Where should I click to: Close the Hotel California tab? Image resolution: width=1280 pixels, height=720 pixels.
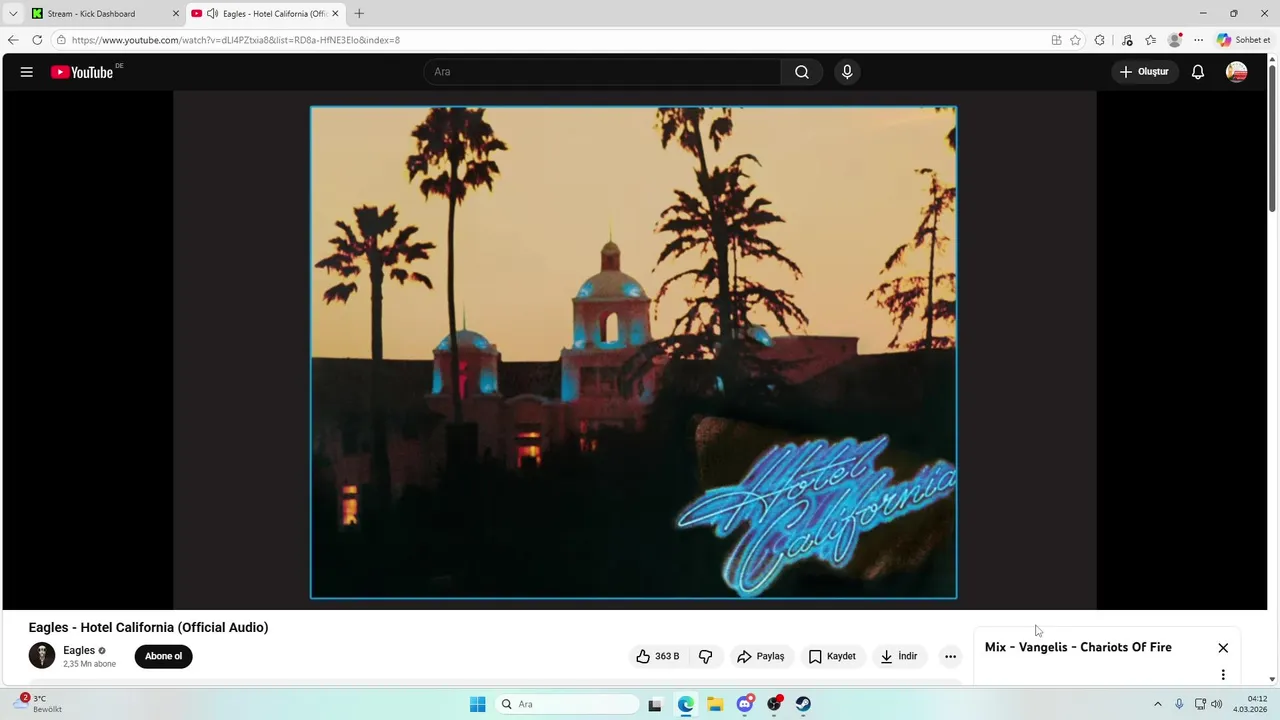tap(335, 14)
